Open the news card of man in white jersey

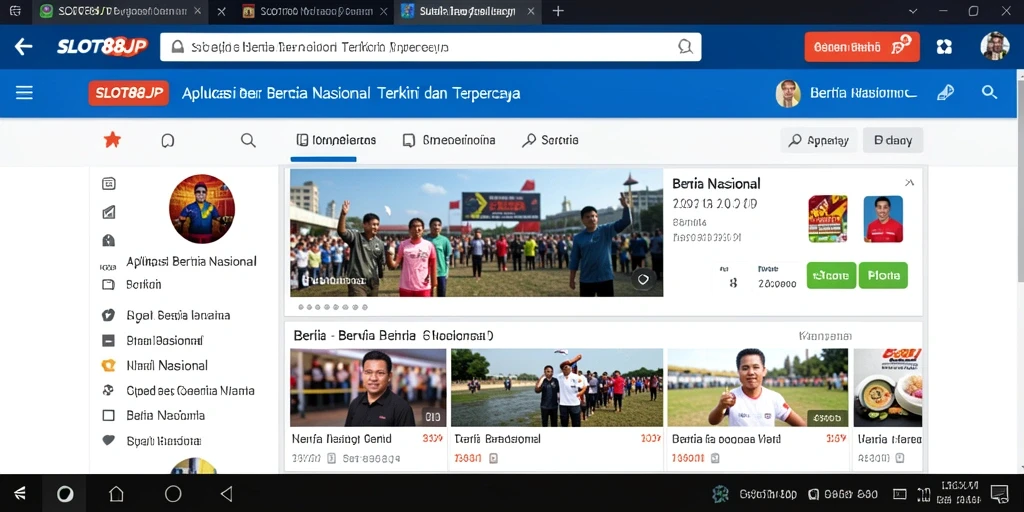point(758,387)
